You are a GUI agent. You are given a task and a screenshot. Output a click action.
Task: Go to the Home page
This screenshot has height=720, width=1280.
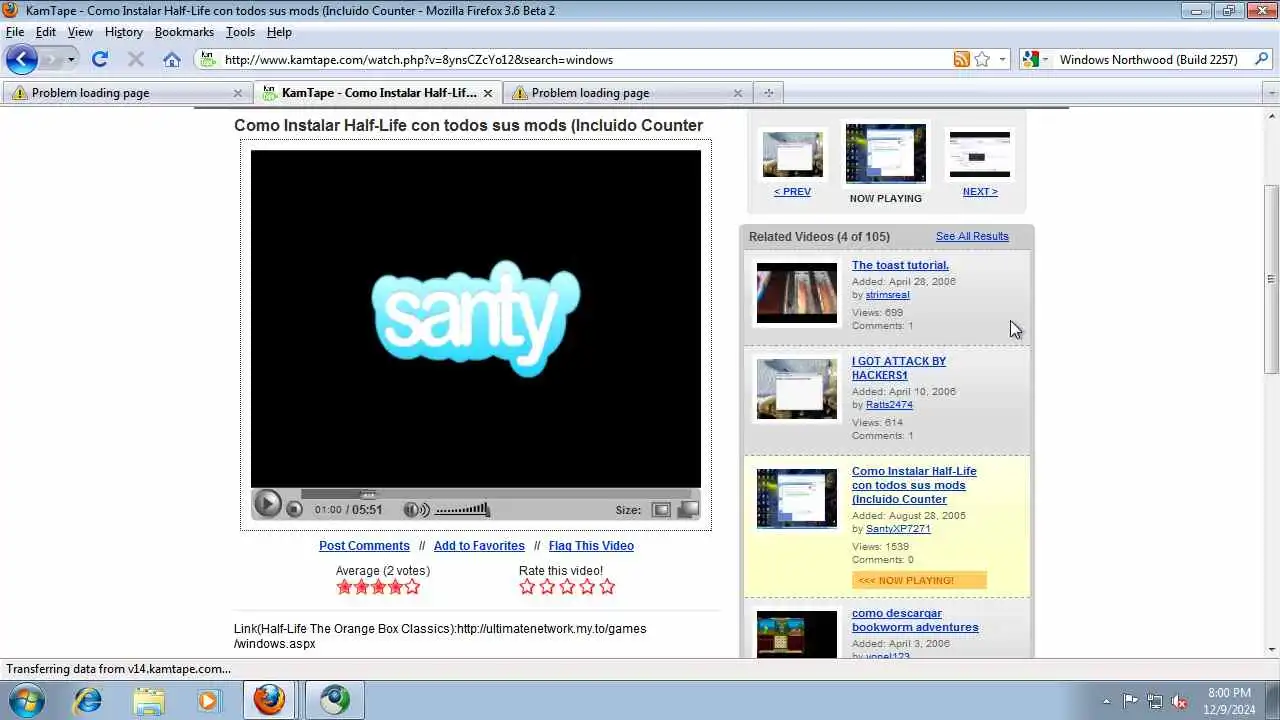tap(172, 59)
